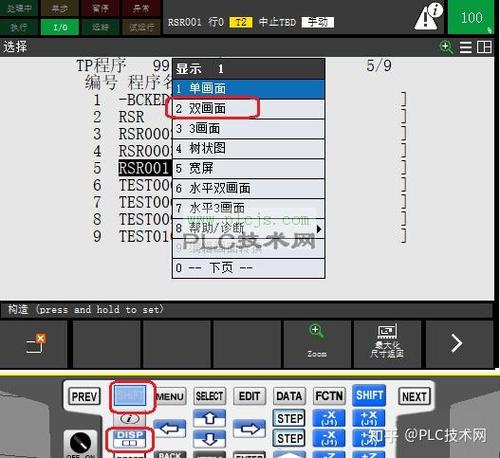Click the SELECT key
Viewport: 500px width, 458px height.
pyautogui.click(x=209, y=396)
